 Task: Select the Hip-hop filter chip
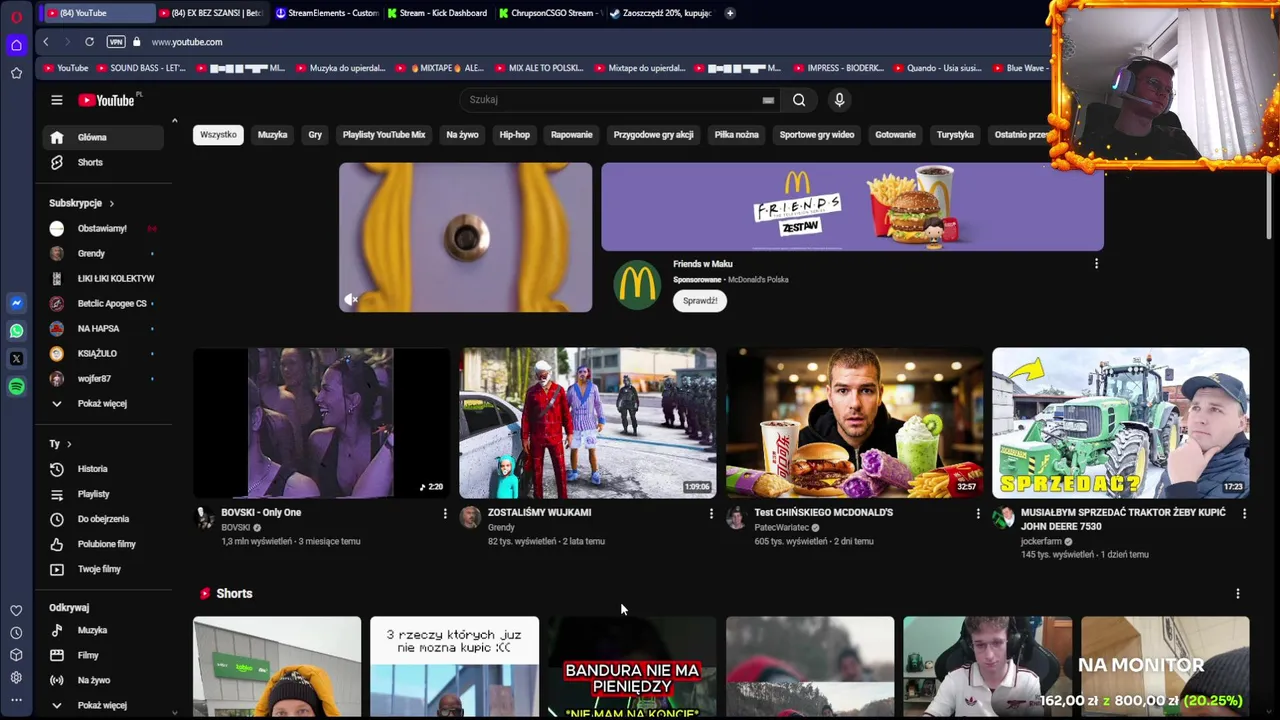[x=515, y=135]
